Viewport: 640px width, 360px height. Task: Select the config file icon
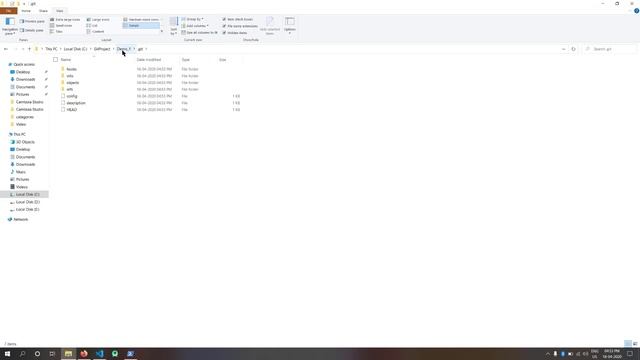click(63, 96)
